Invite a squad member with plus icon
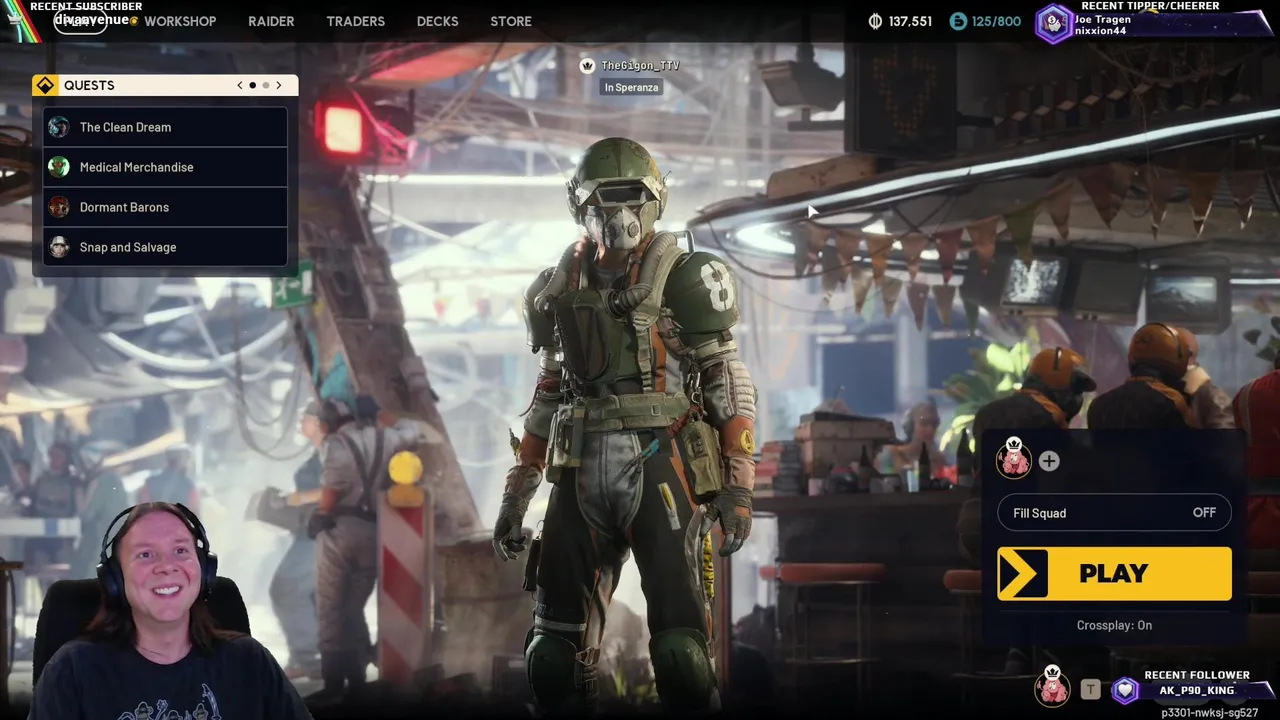Image resolution: width=1280 pixels, height=720 pixels. click(x=1048, y=461)
